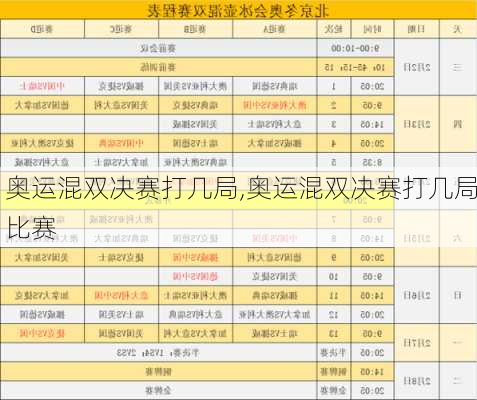This screenshot has width=477, height=400.
Task: Click the 赛前训练 row cell
Action: click(158, 67)
